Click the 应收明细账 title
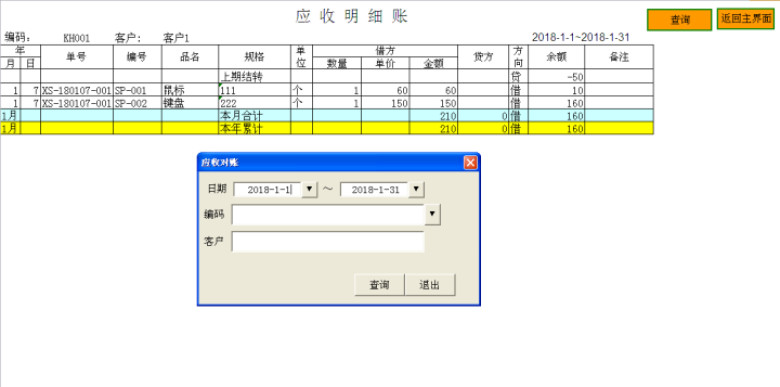780x387 pixels. tap(352, 16)
